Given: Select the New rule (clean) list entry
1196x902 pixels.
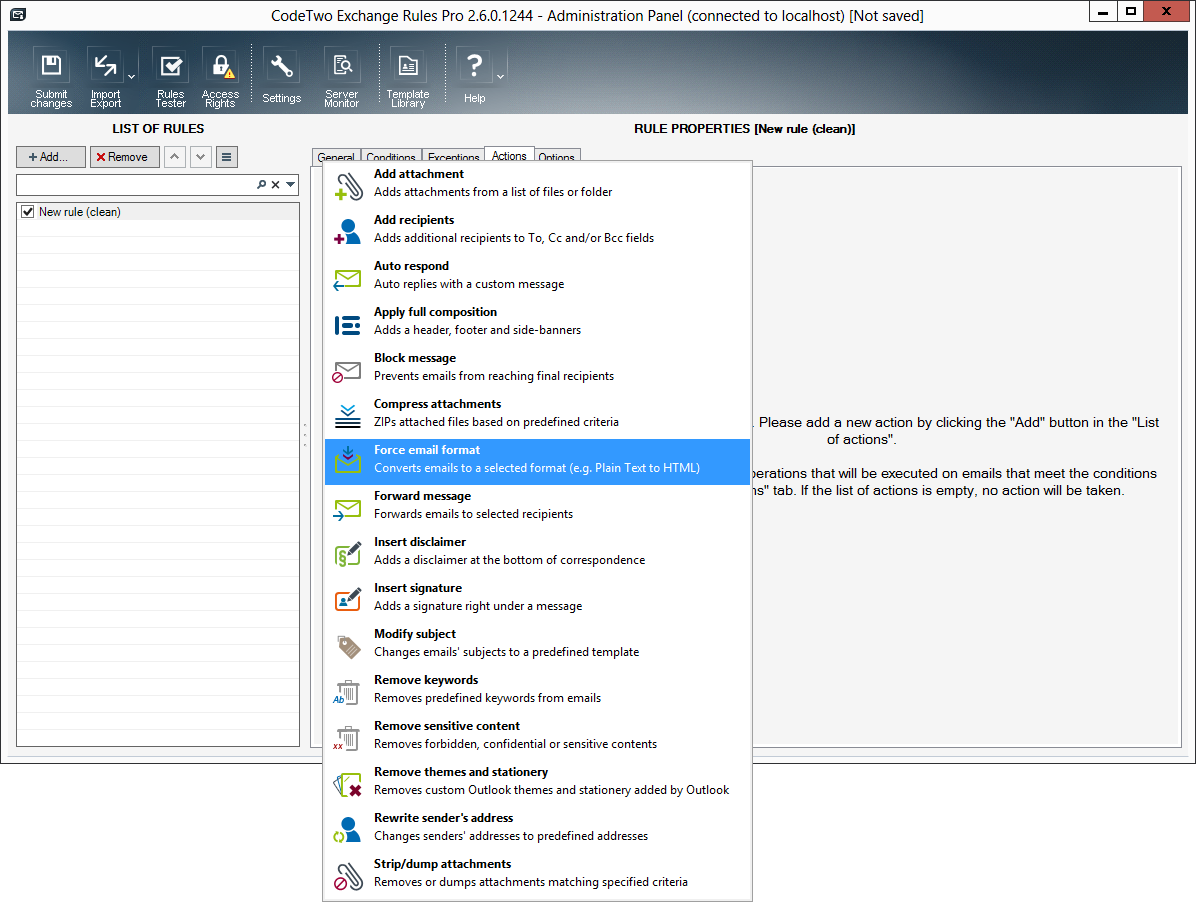Looking at the screenshot, I should click(159, 212).
